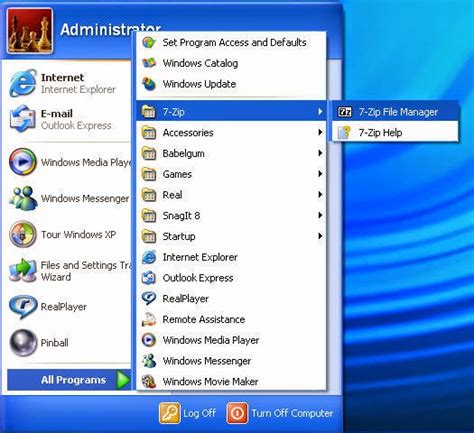The width and height of the screenshot is (474, 433).
Task: Click the Pinball icon
Action: (x=23, y=343)
